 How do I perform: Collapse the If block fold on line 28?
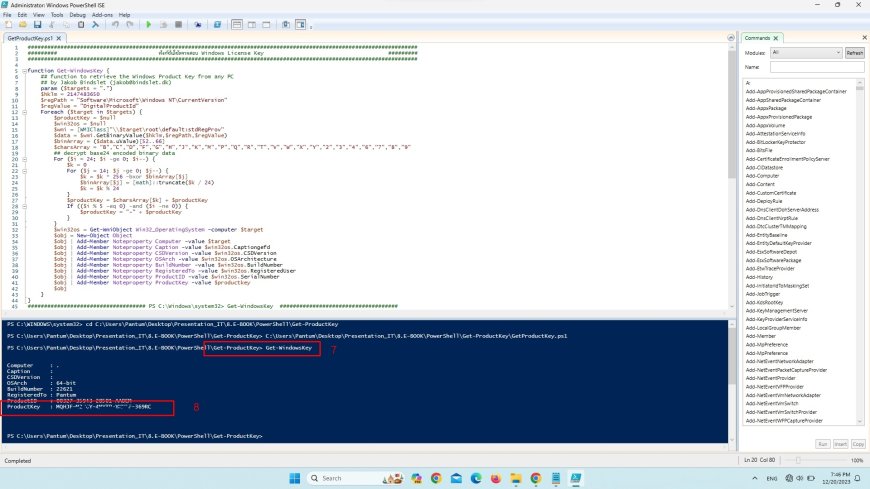coord(24,206)
